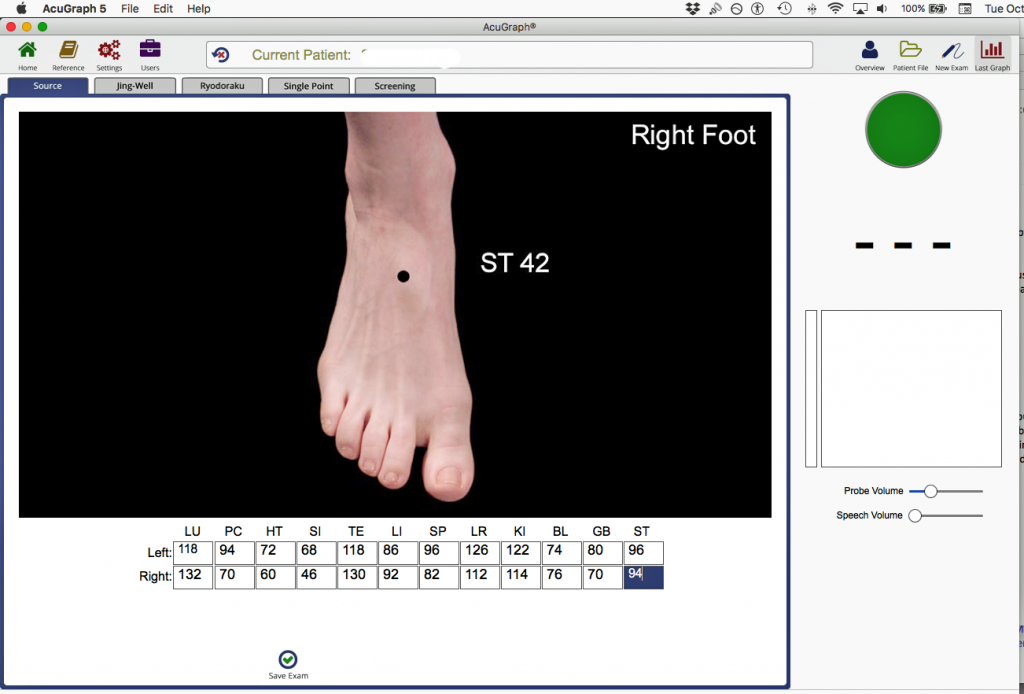Click the empty probe reading graph box

[x=911, y=388]
